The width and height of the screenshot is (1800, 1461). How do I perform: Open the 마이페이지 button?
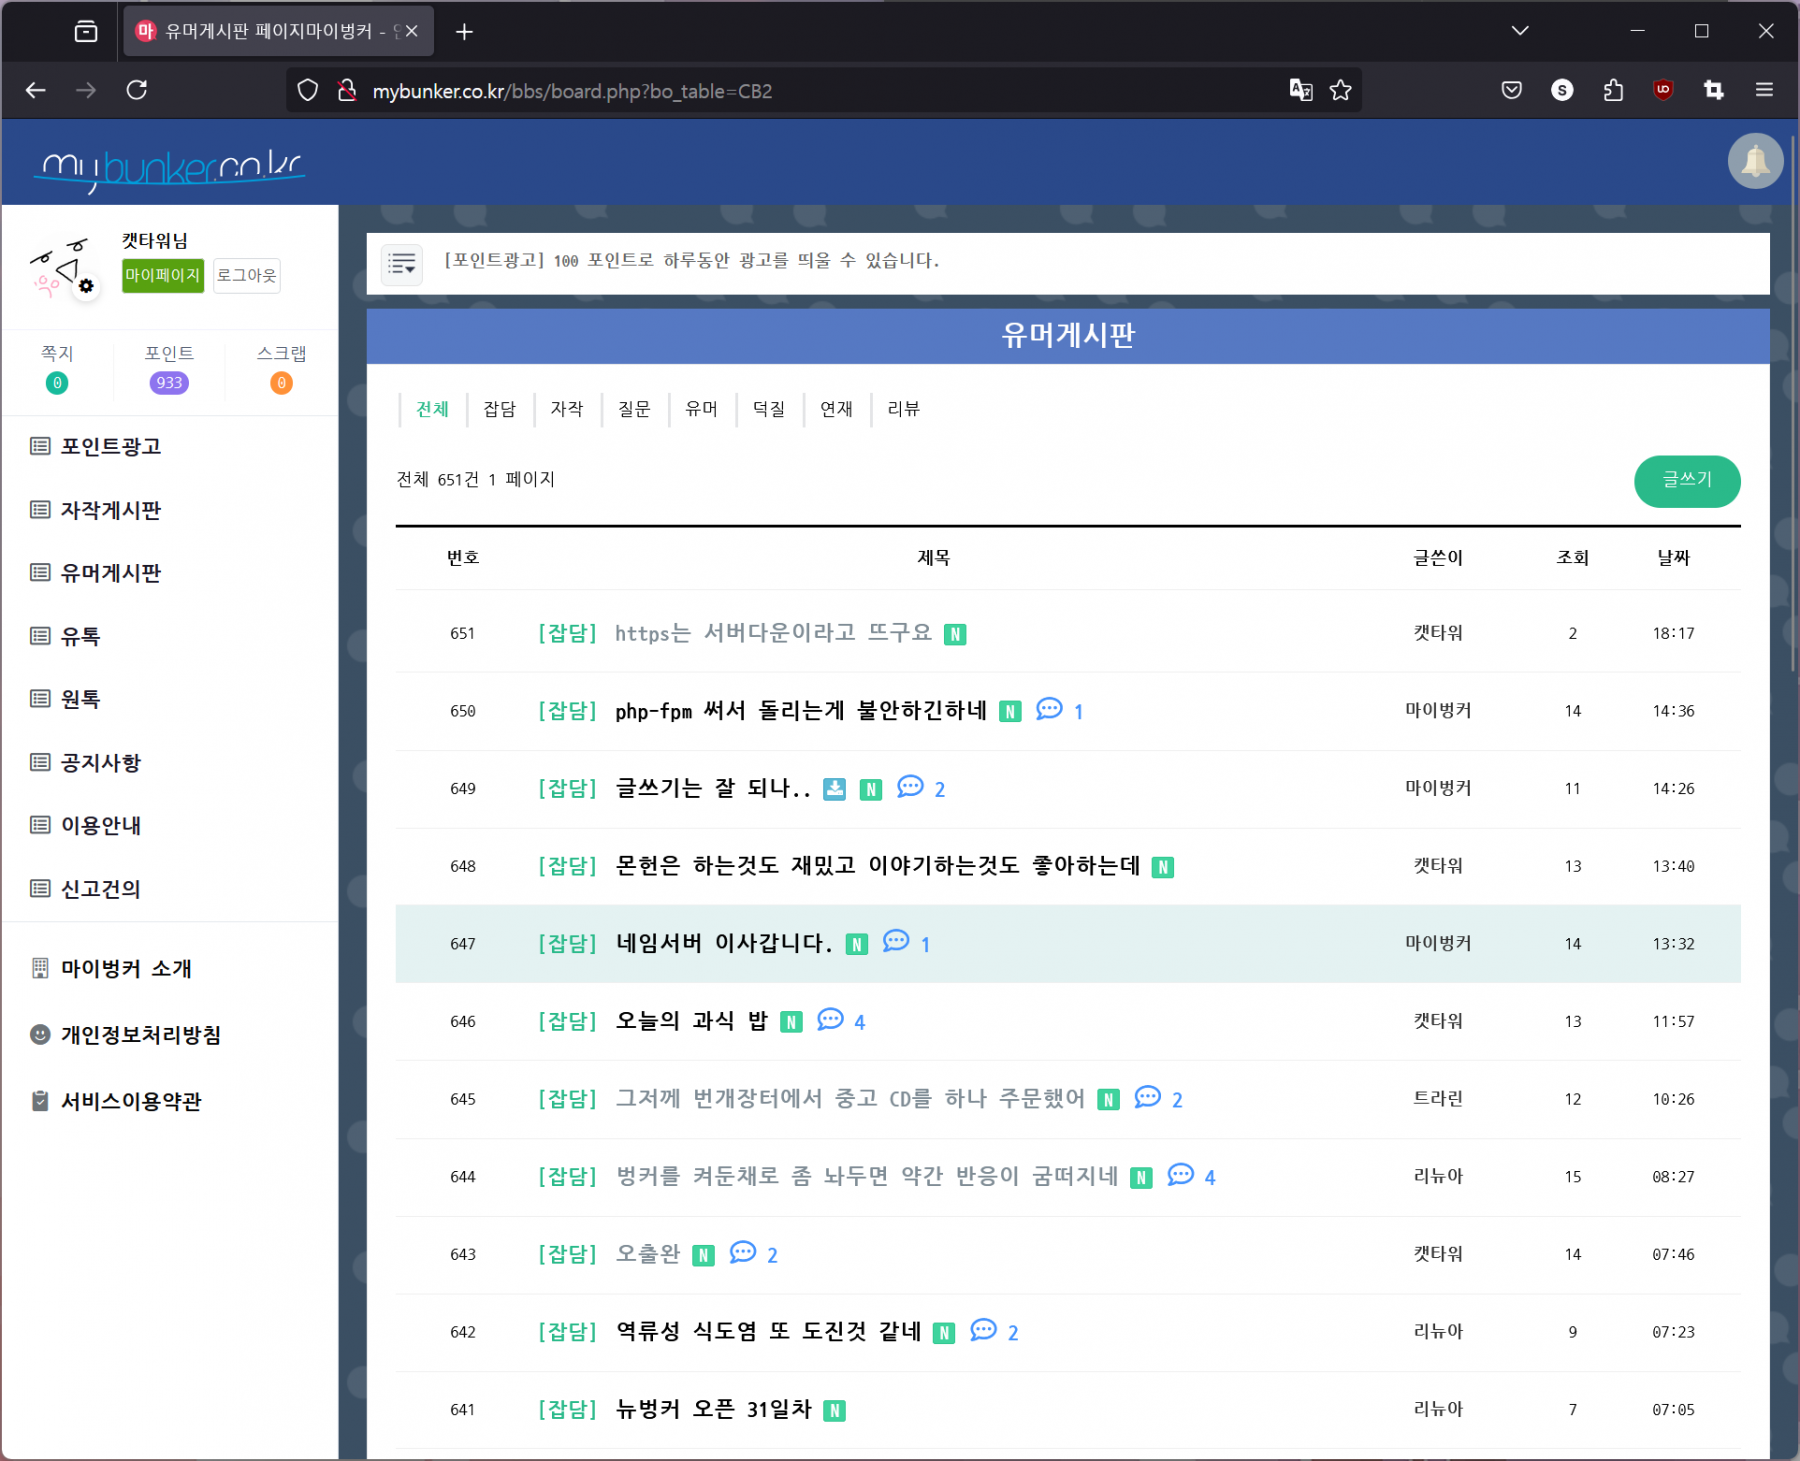[x=163, y=275]
